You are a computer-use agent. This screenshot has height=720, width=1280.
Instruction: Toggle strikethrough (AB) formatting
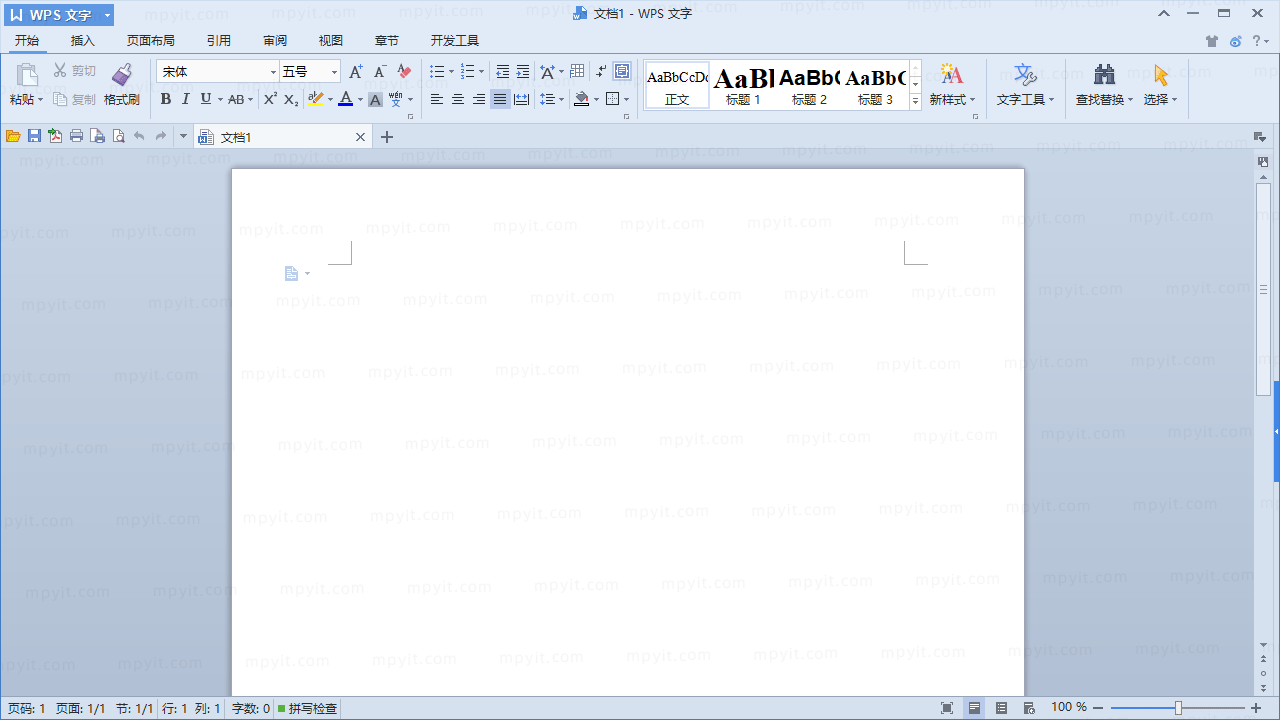(236, 99)
